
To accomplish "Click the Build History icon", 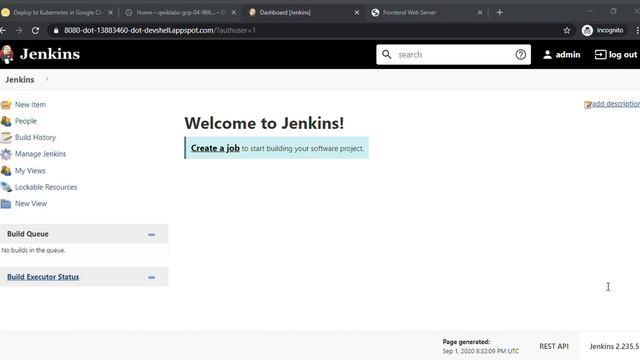I will point(6,138).
